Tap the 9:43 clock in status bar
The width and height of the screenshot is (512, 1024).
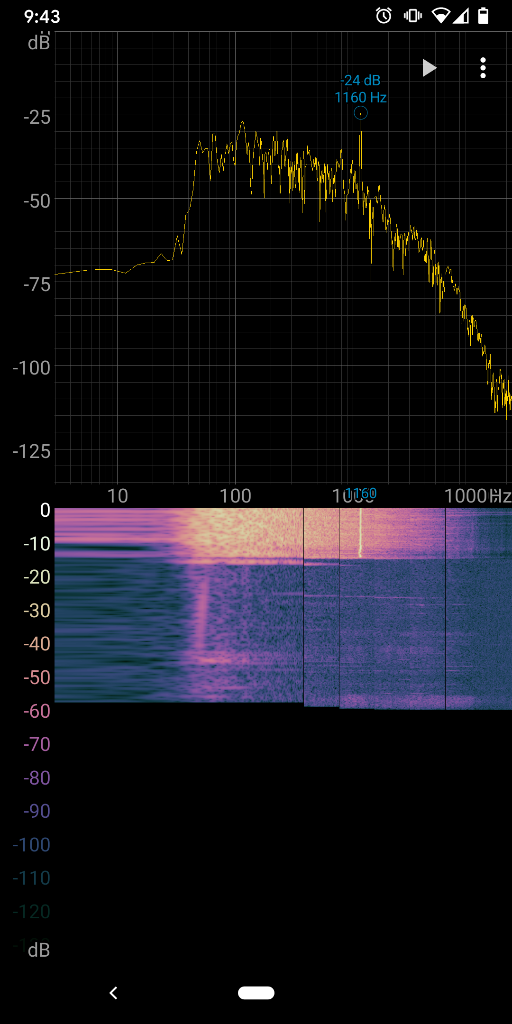click(x=42, y=16)
